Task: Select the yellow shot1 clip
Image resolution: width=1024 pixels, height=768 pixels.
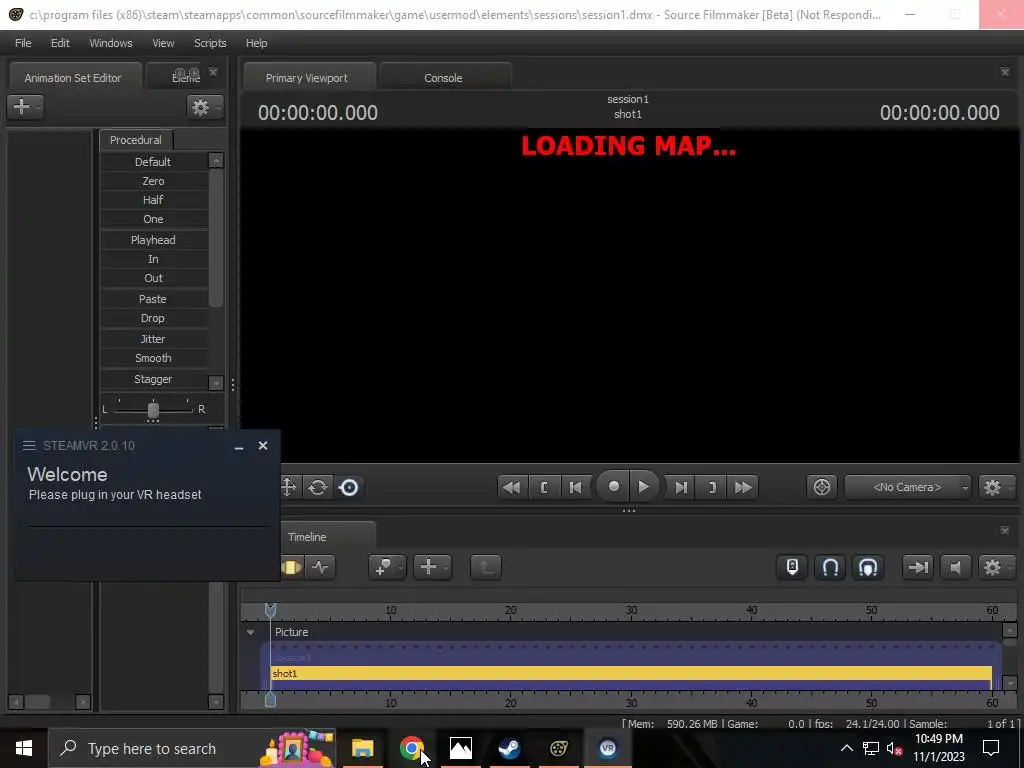Action: tap(631, 673)
